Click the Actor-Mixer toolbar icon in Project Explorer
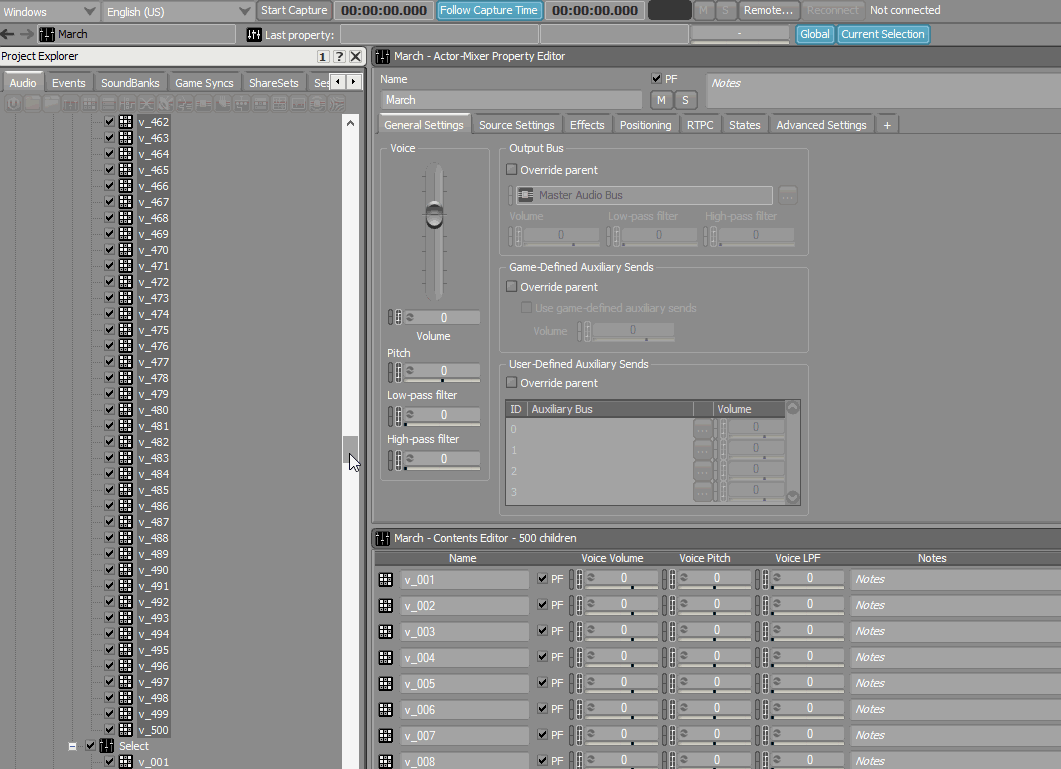This screenshot has height=769, width=1061. pos(70,104)
